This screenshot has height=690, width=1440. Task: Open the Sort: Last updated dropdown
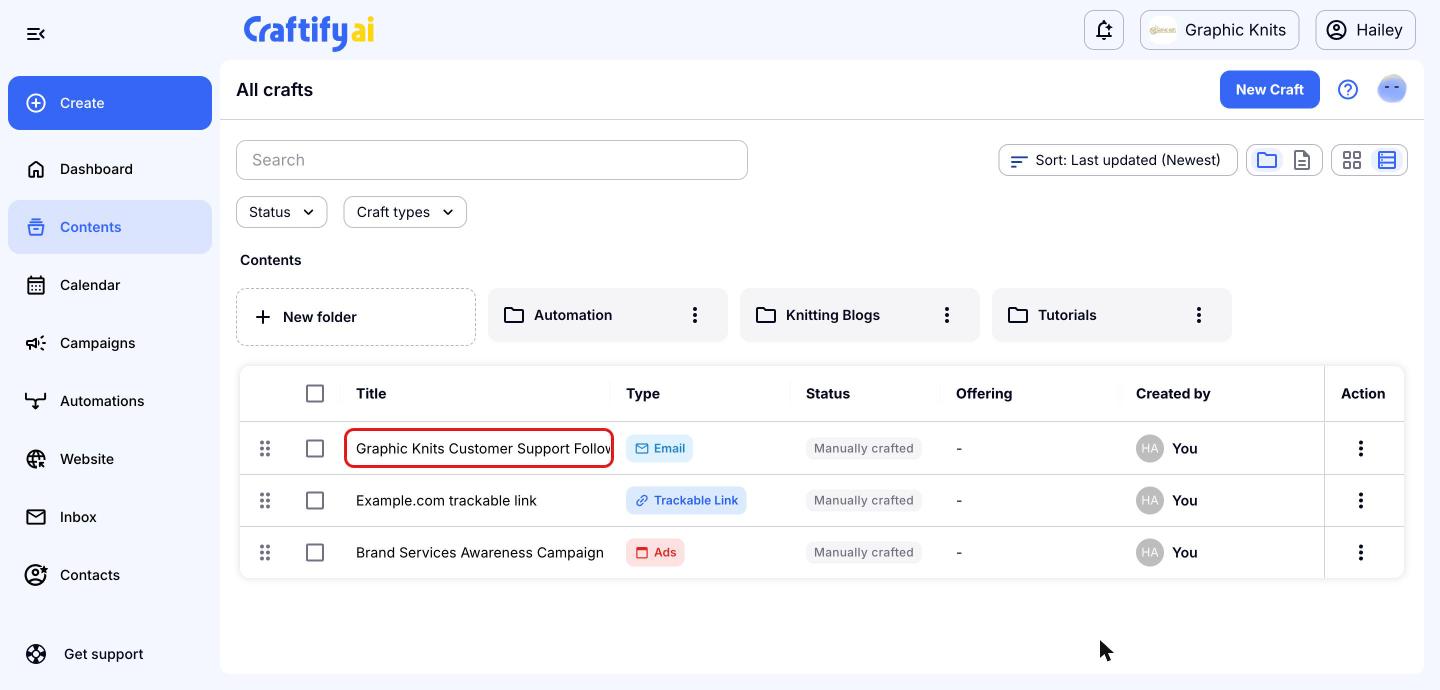tap(1118, 160)
